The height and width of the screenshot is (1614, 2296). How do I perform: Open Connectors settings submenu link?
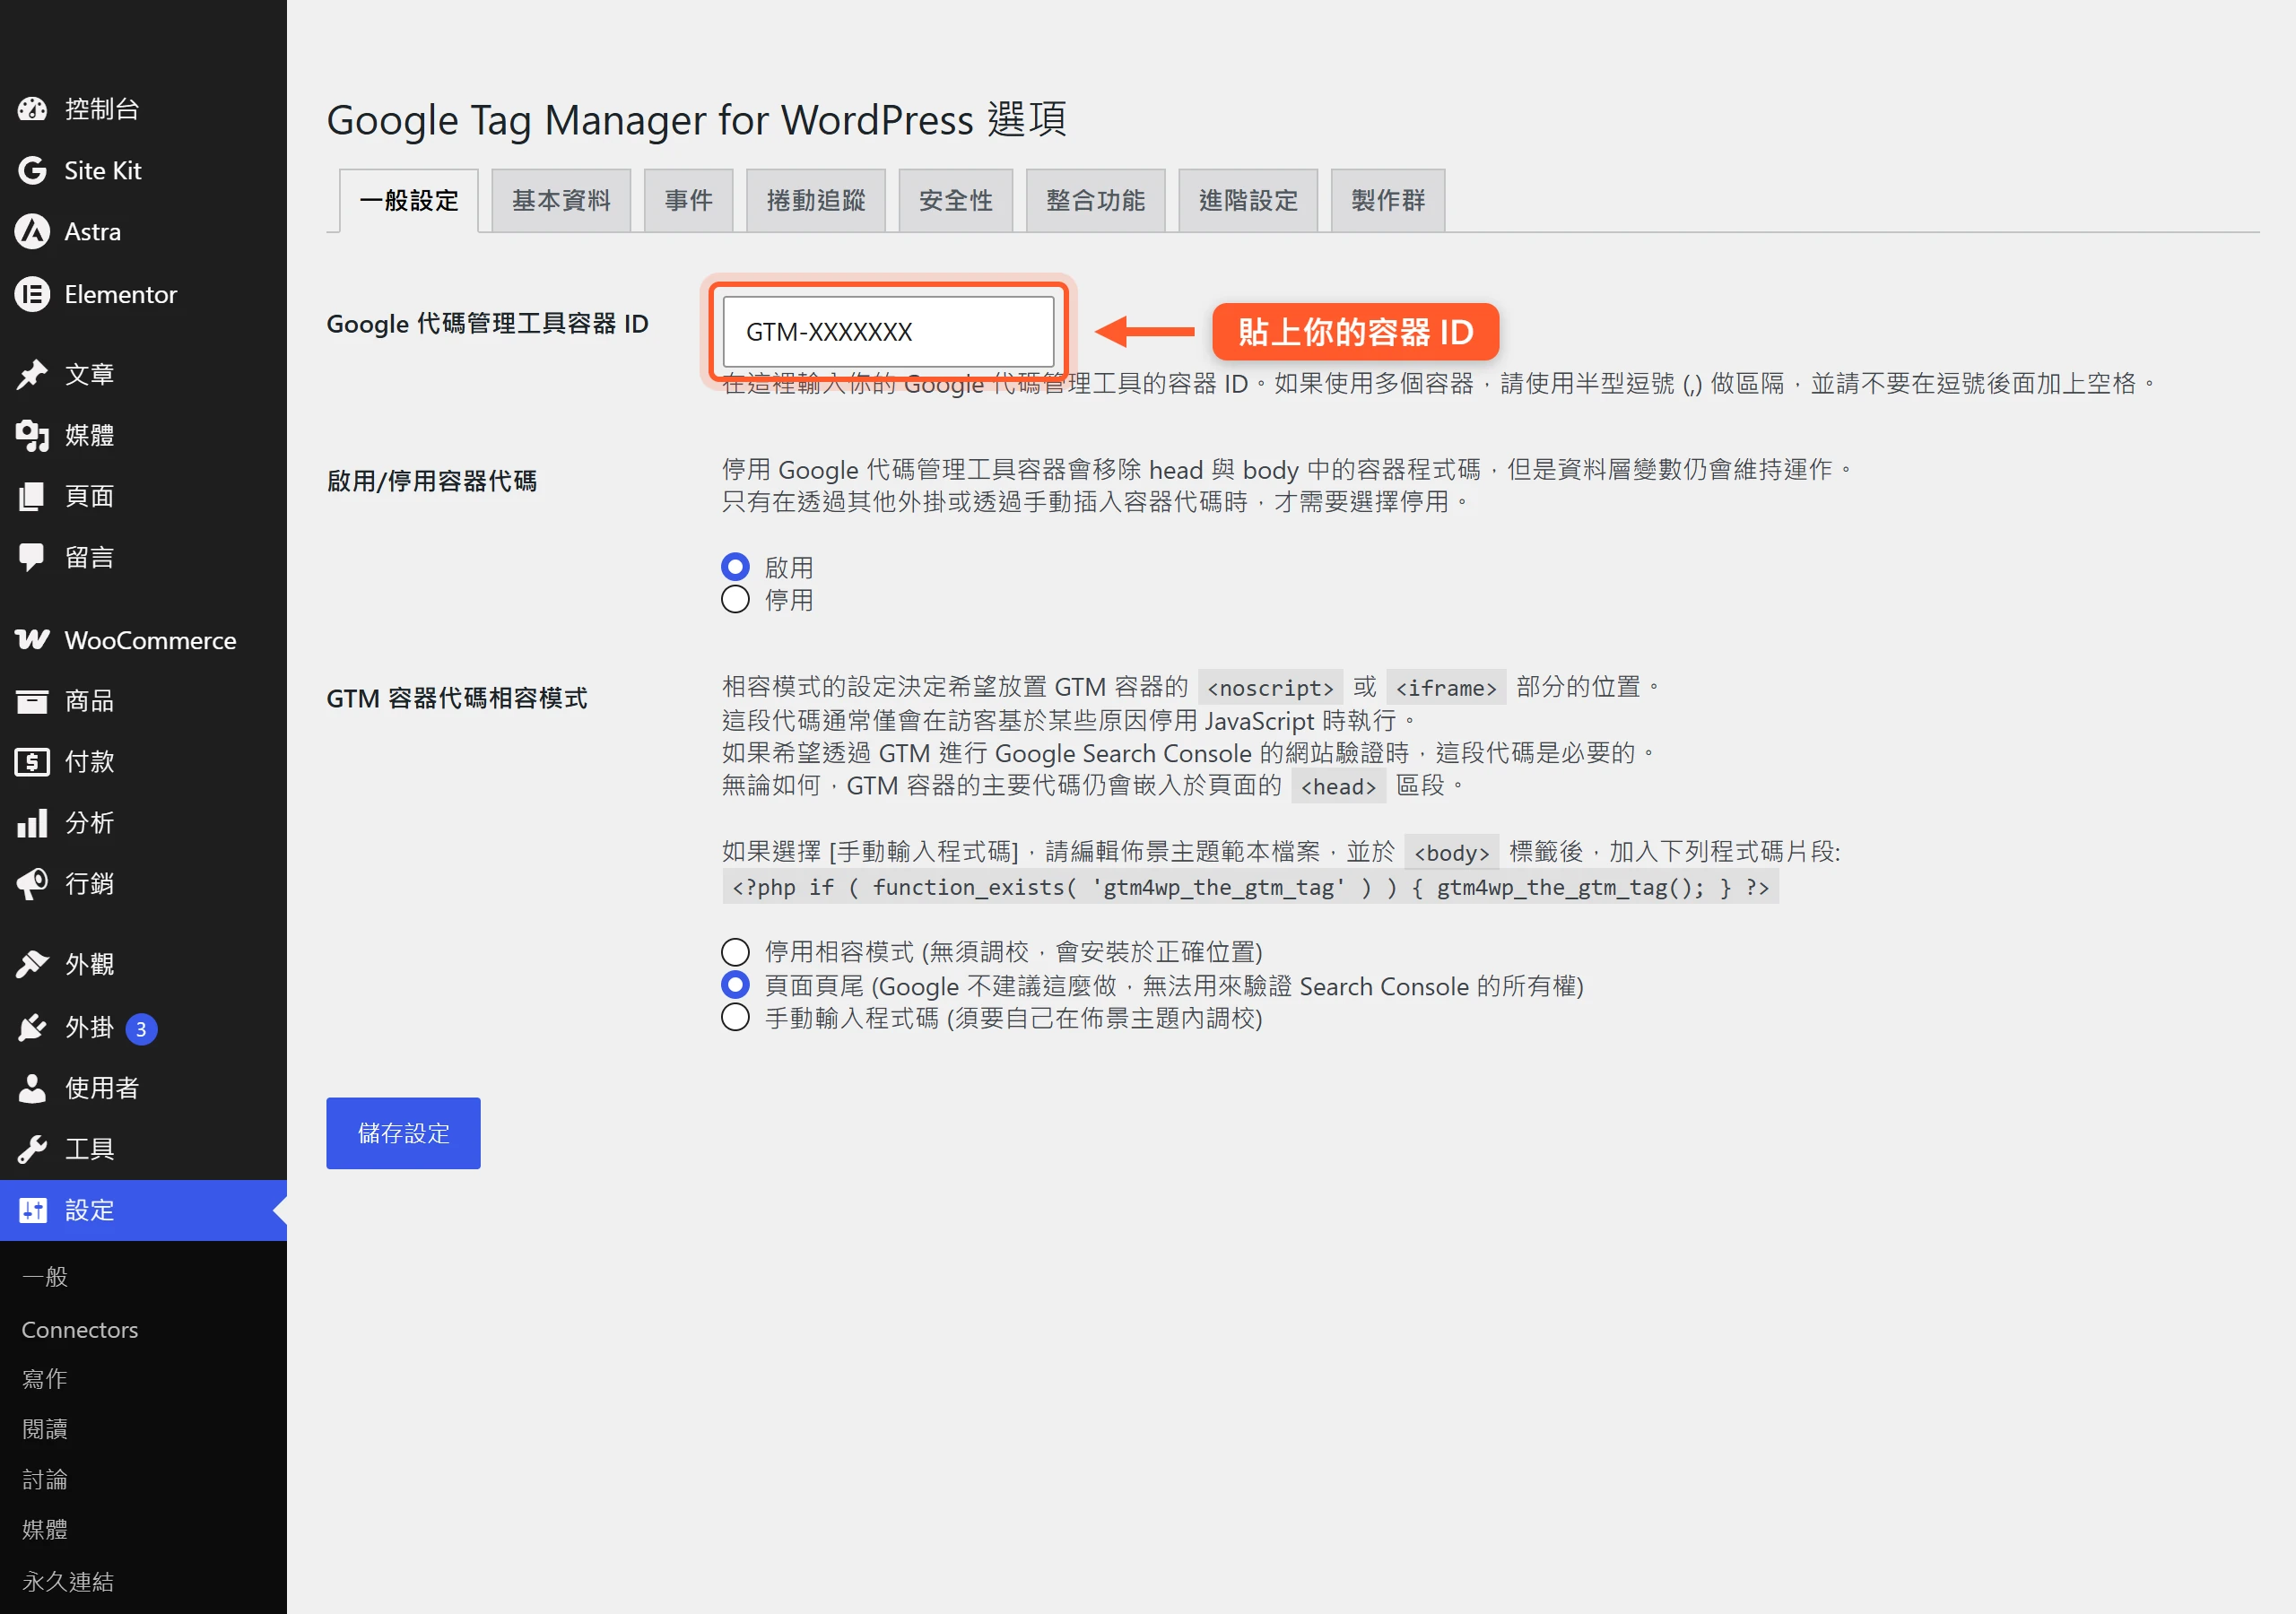click(x=80, y=1329)
